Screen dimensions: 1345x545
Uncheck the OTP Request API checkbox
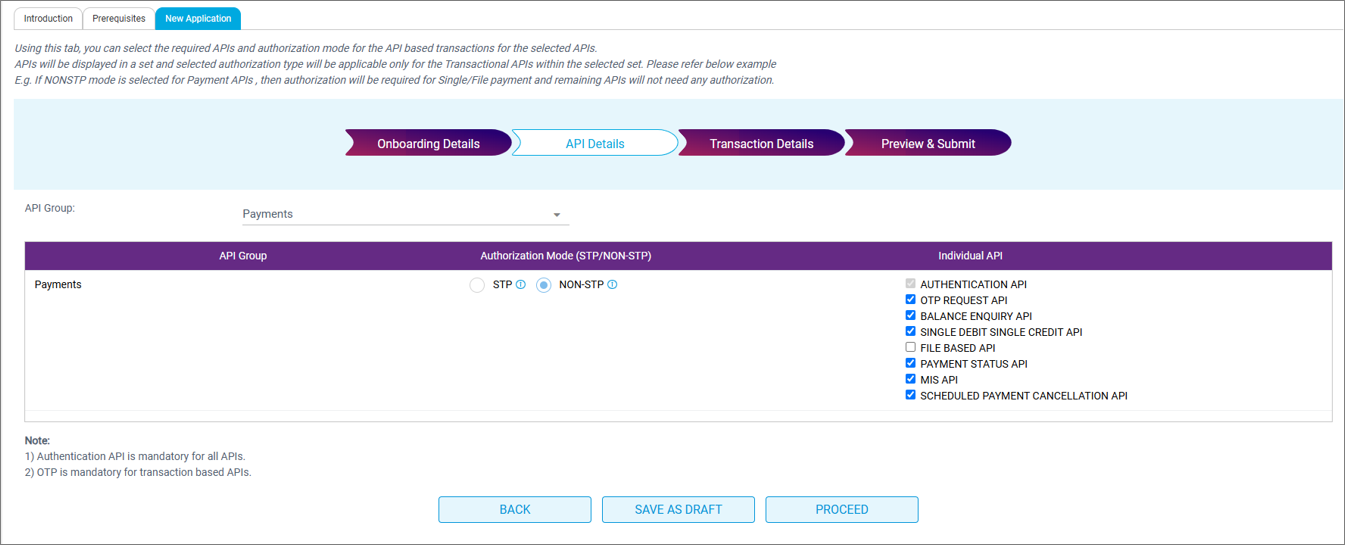910,300
